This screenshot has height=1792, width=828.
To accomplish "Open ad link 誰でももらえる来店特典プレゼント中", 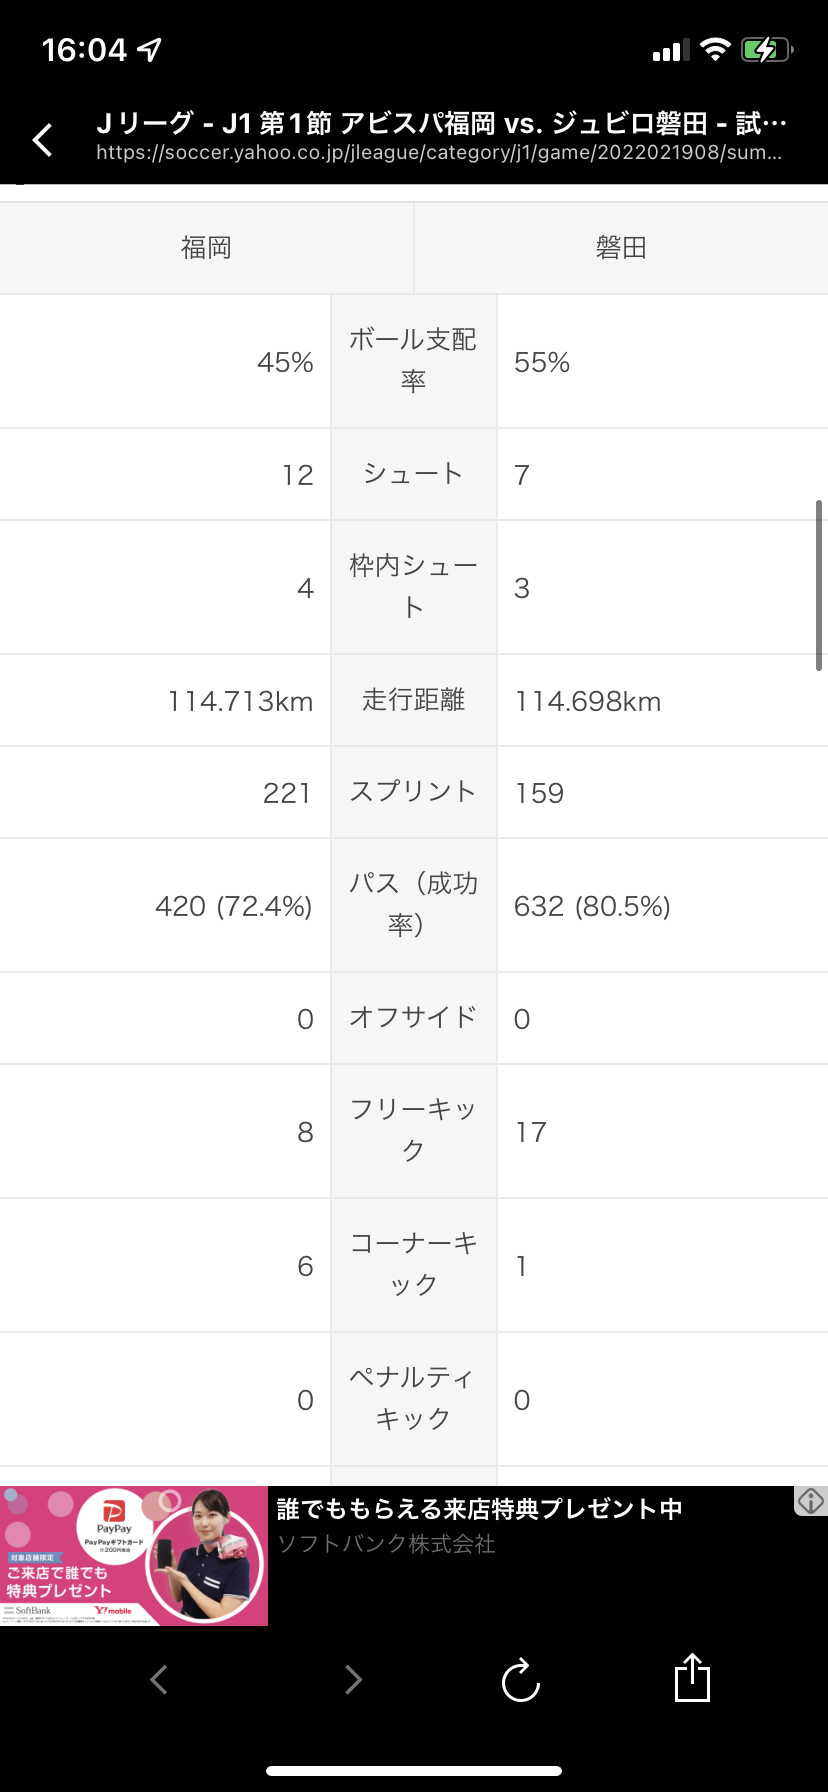I will click(480, 1509).
